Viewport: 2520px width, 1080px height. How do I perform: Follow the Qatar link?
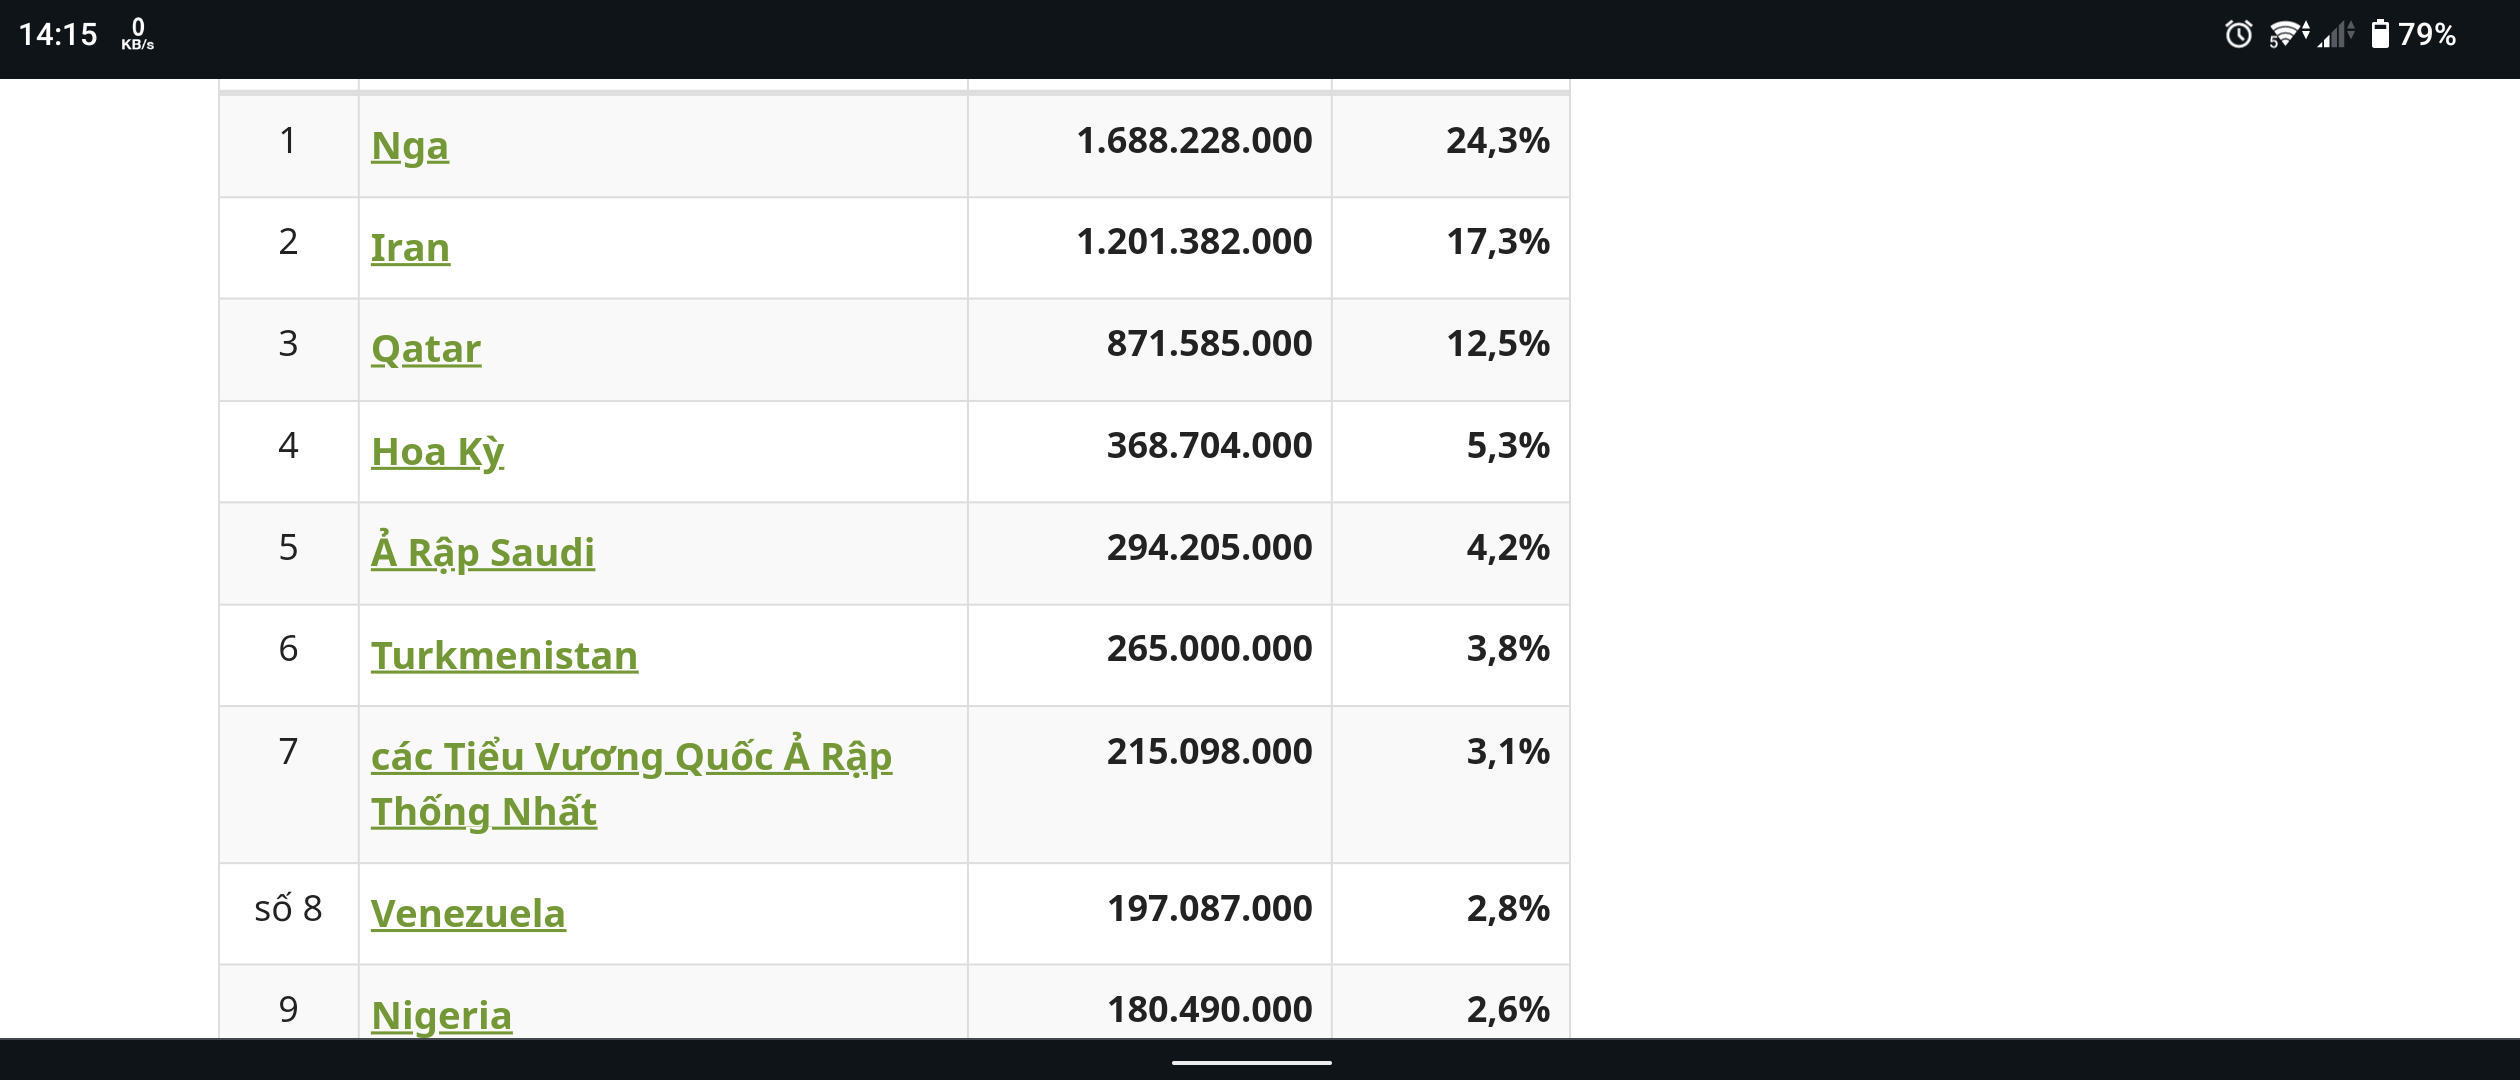pos(426,349)
